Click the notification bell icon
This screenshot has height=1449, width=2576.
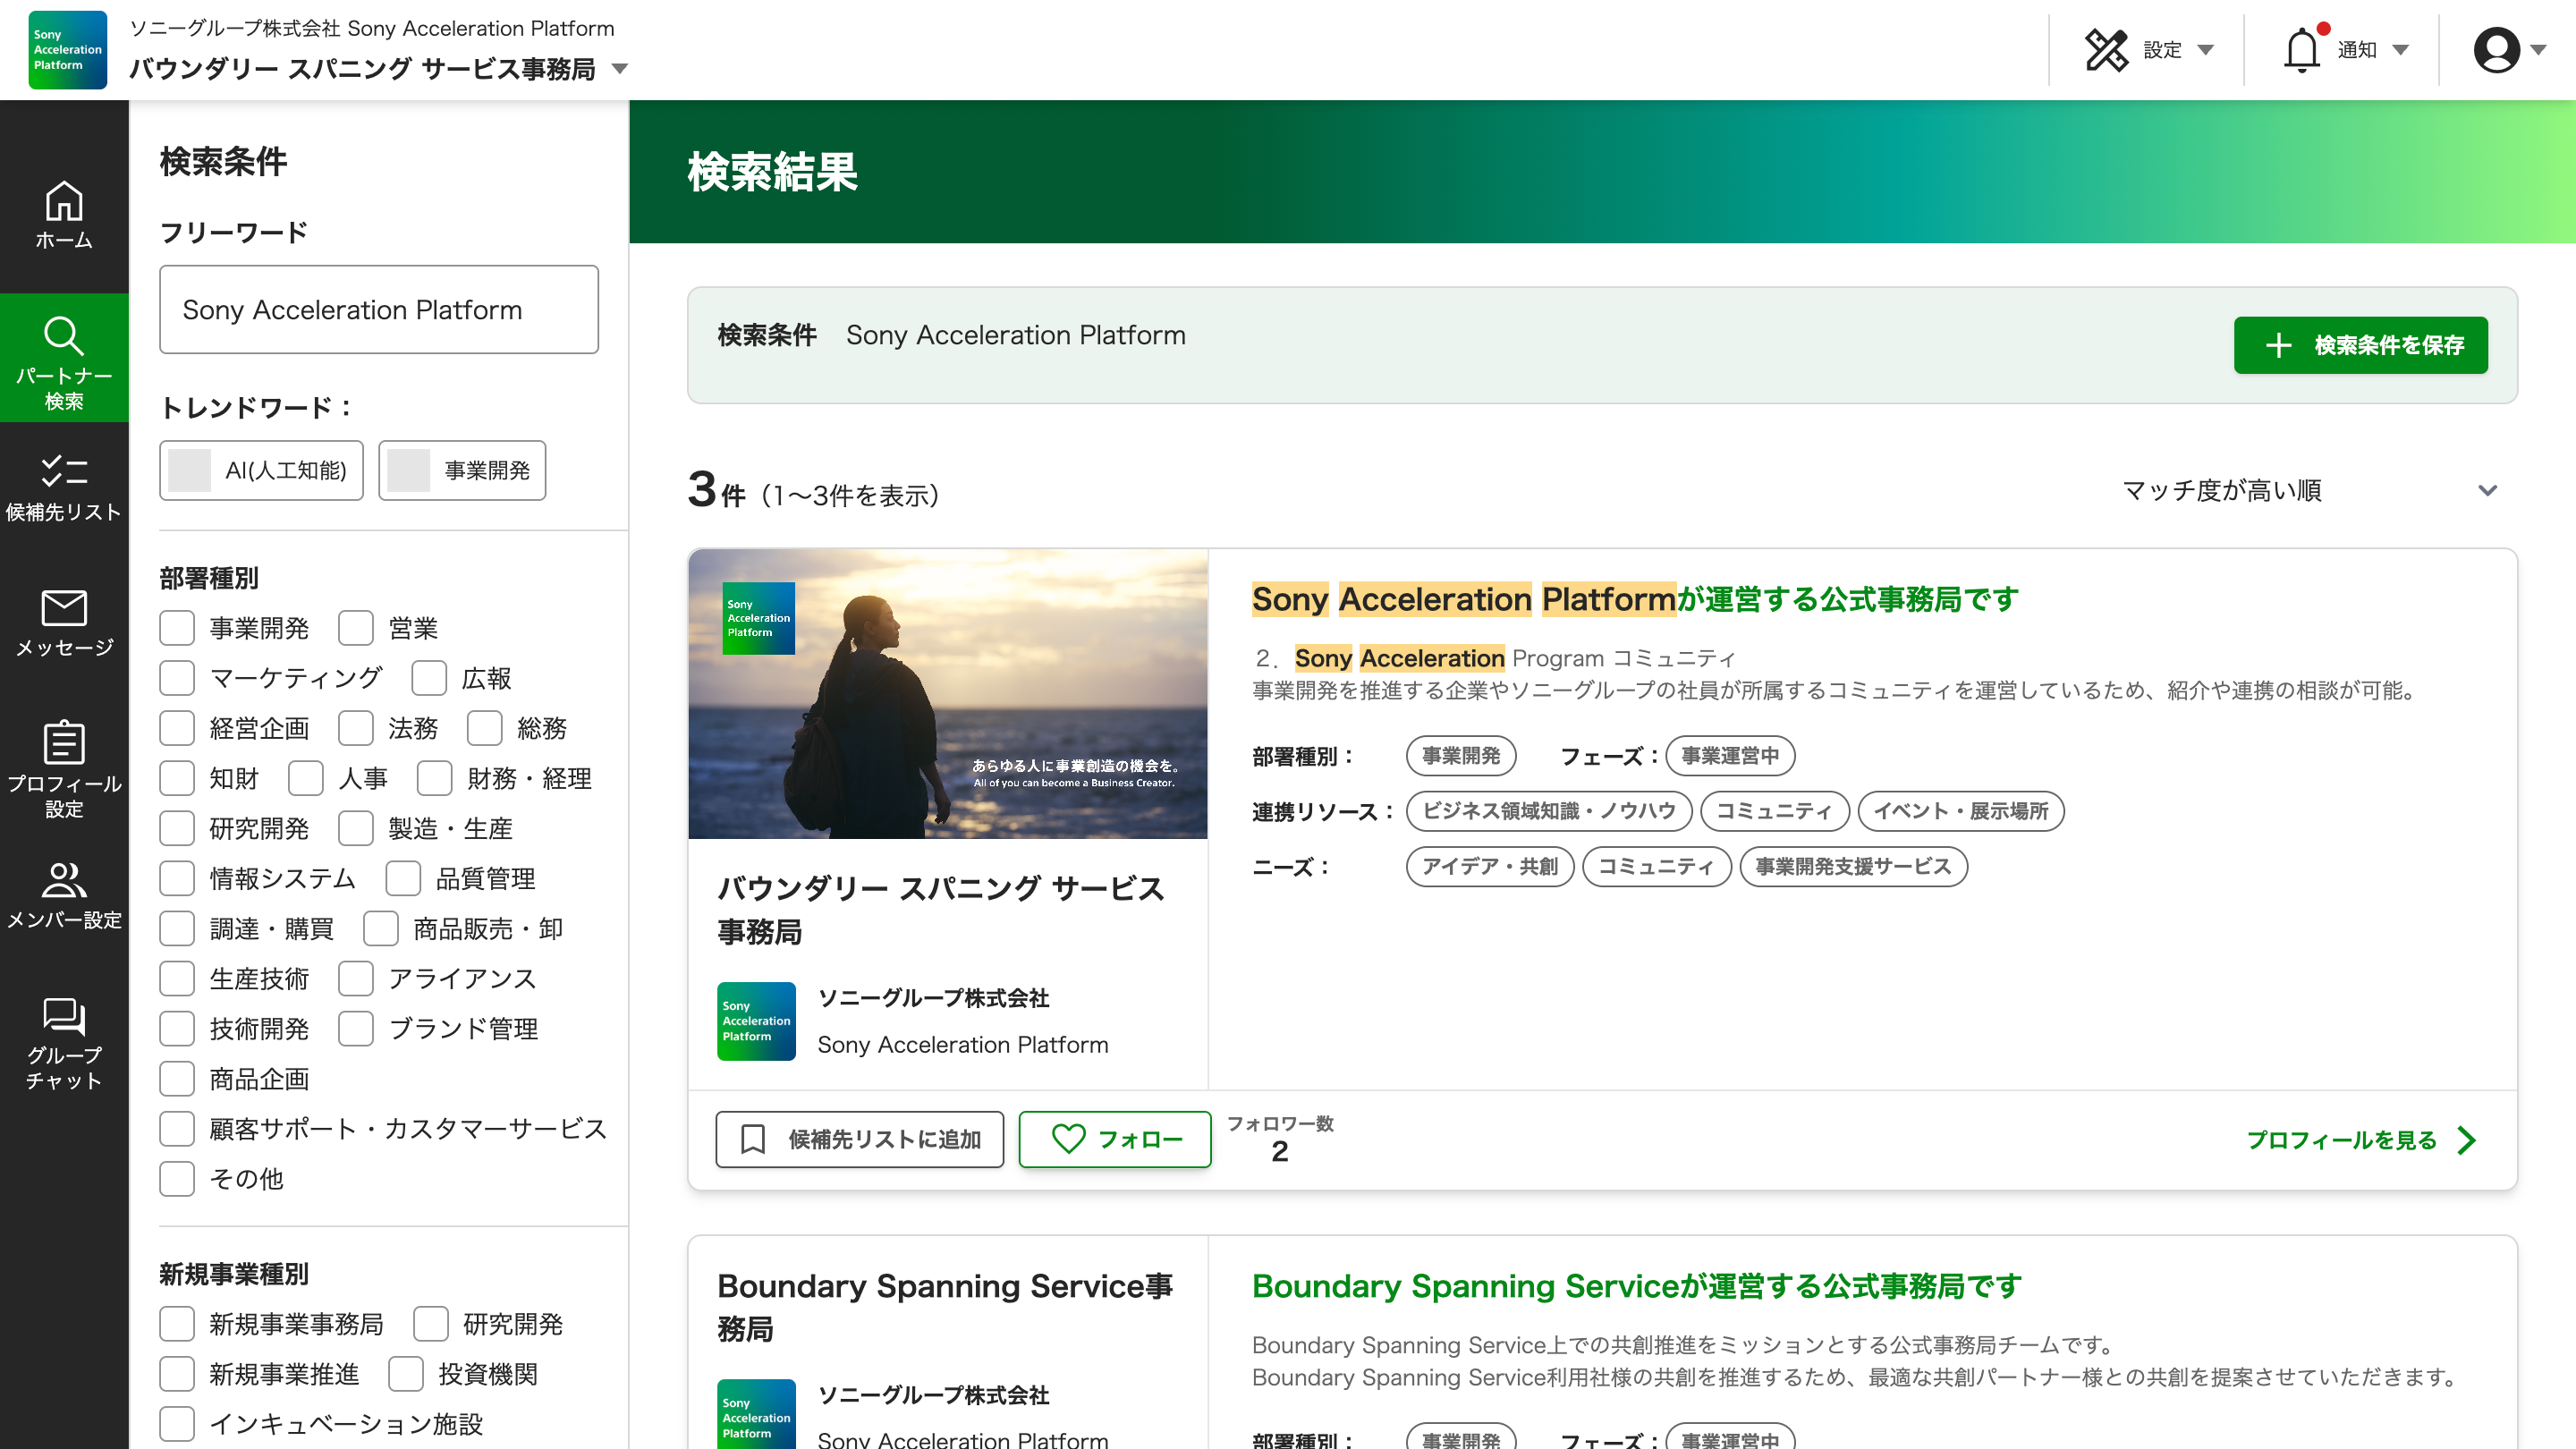(x=2301, y=50)
